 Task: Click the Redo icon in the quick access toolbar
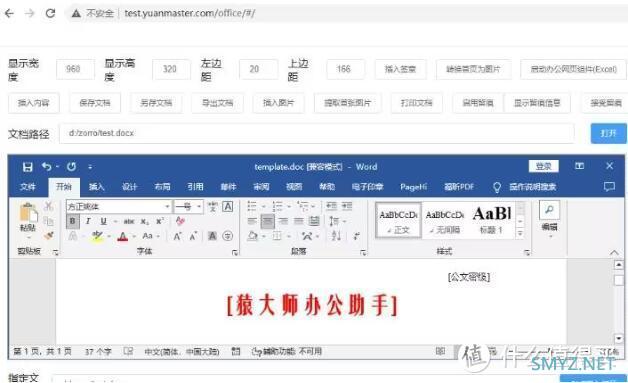[x=72, y=166]
